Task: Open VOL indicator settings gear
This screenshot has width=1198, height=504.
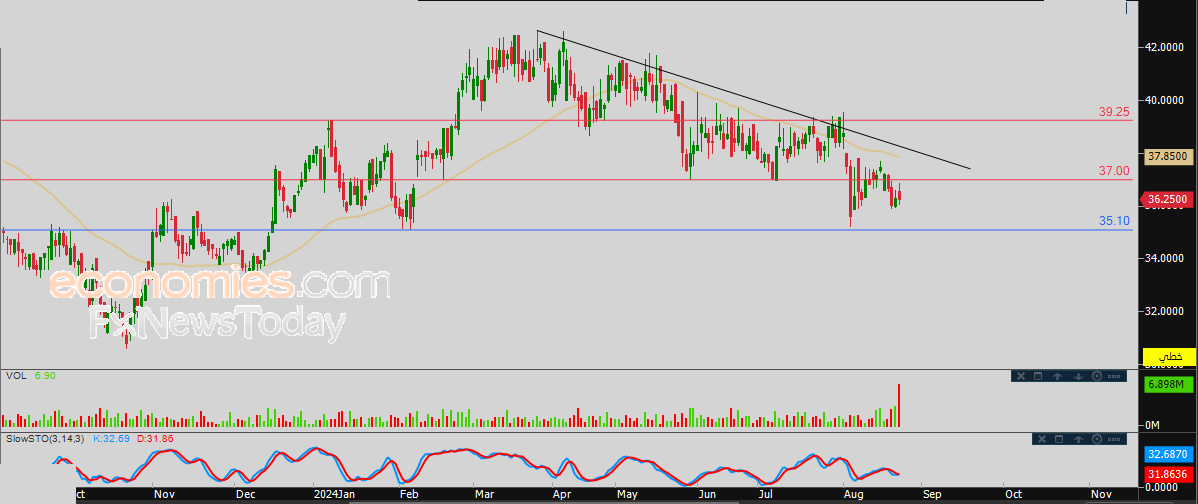Action: (1097, 376)
